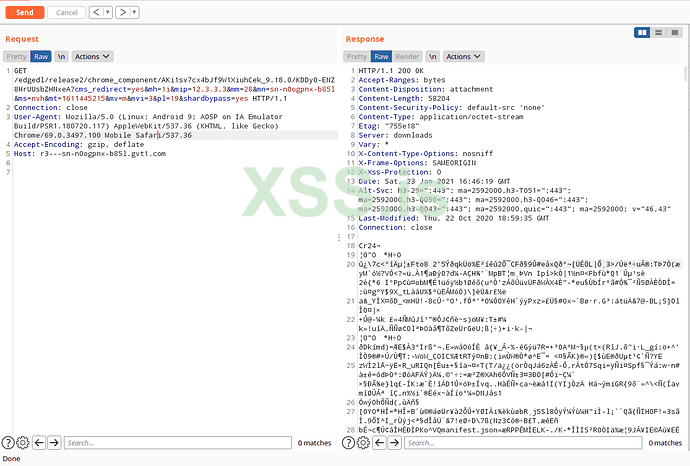
Task: Click the Vary: * response header
Action: click(374, 144)
